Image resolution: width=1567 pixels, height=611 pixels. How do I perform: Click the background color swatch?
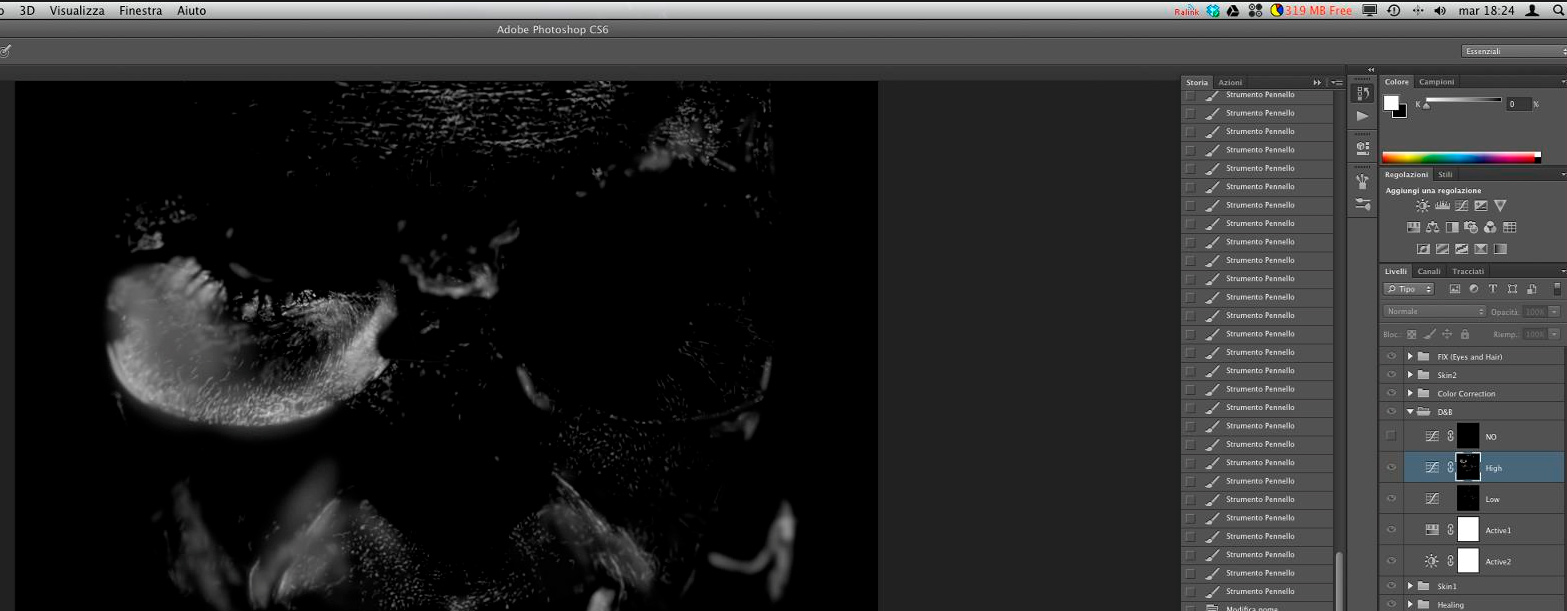(1401, 112)
